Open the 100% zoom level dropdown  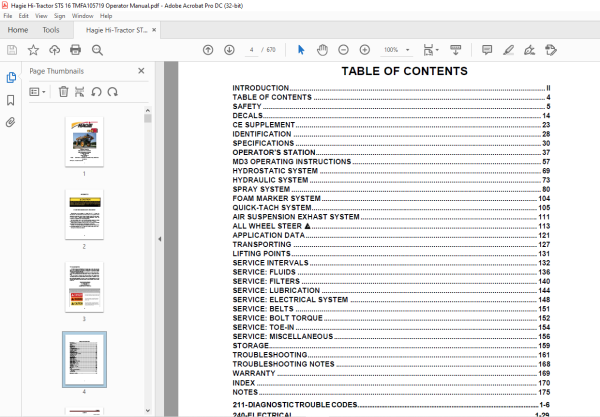396,50
